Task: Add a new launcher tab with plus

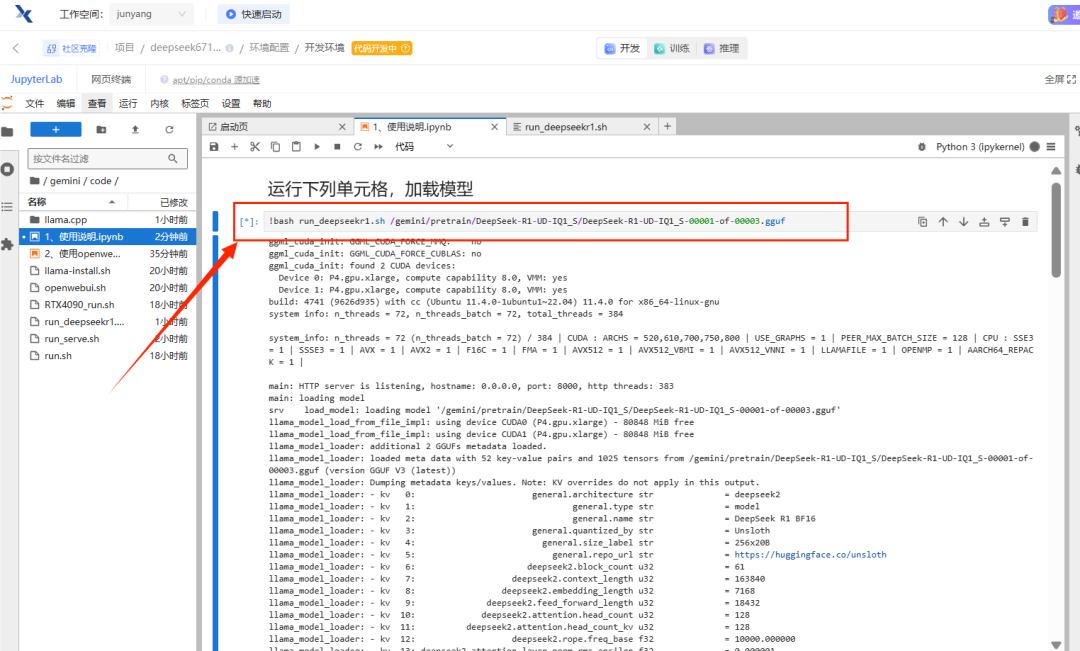Action: pyautogui.click(x=667, y=126)
